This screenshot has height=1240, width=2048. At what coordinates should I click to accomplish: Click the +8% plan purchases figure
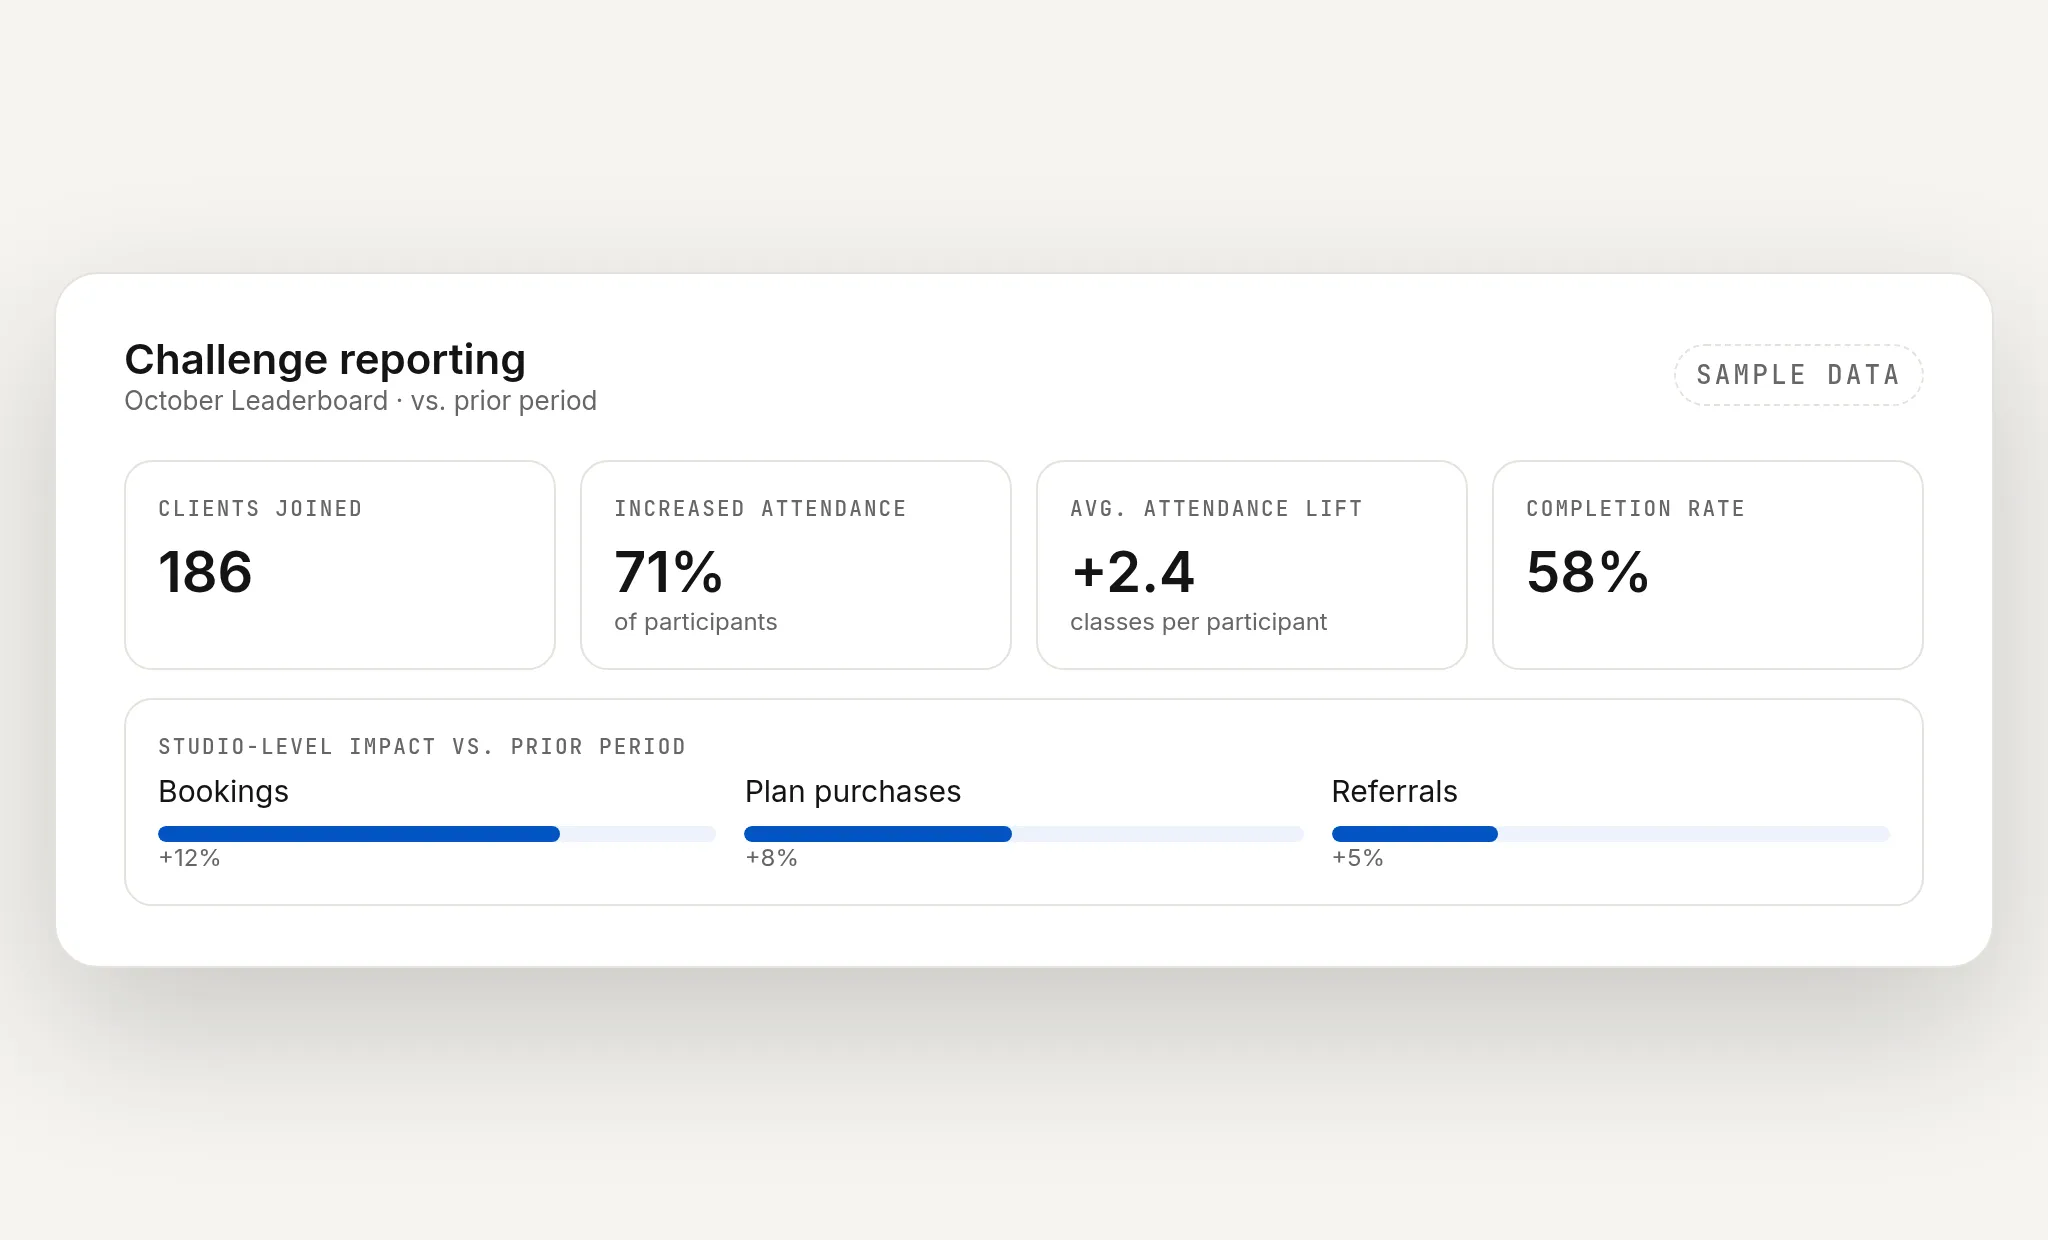pos(771,858)
